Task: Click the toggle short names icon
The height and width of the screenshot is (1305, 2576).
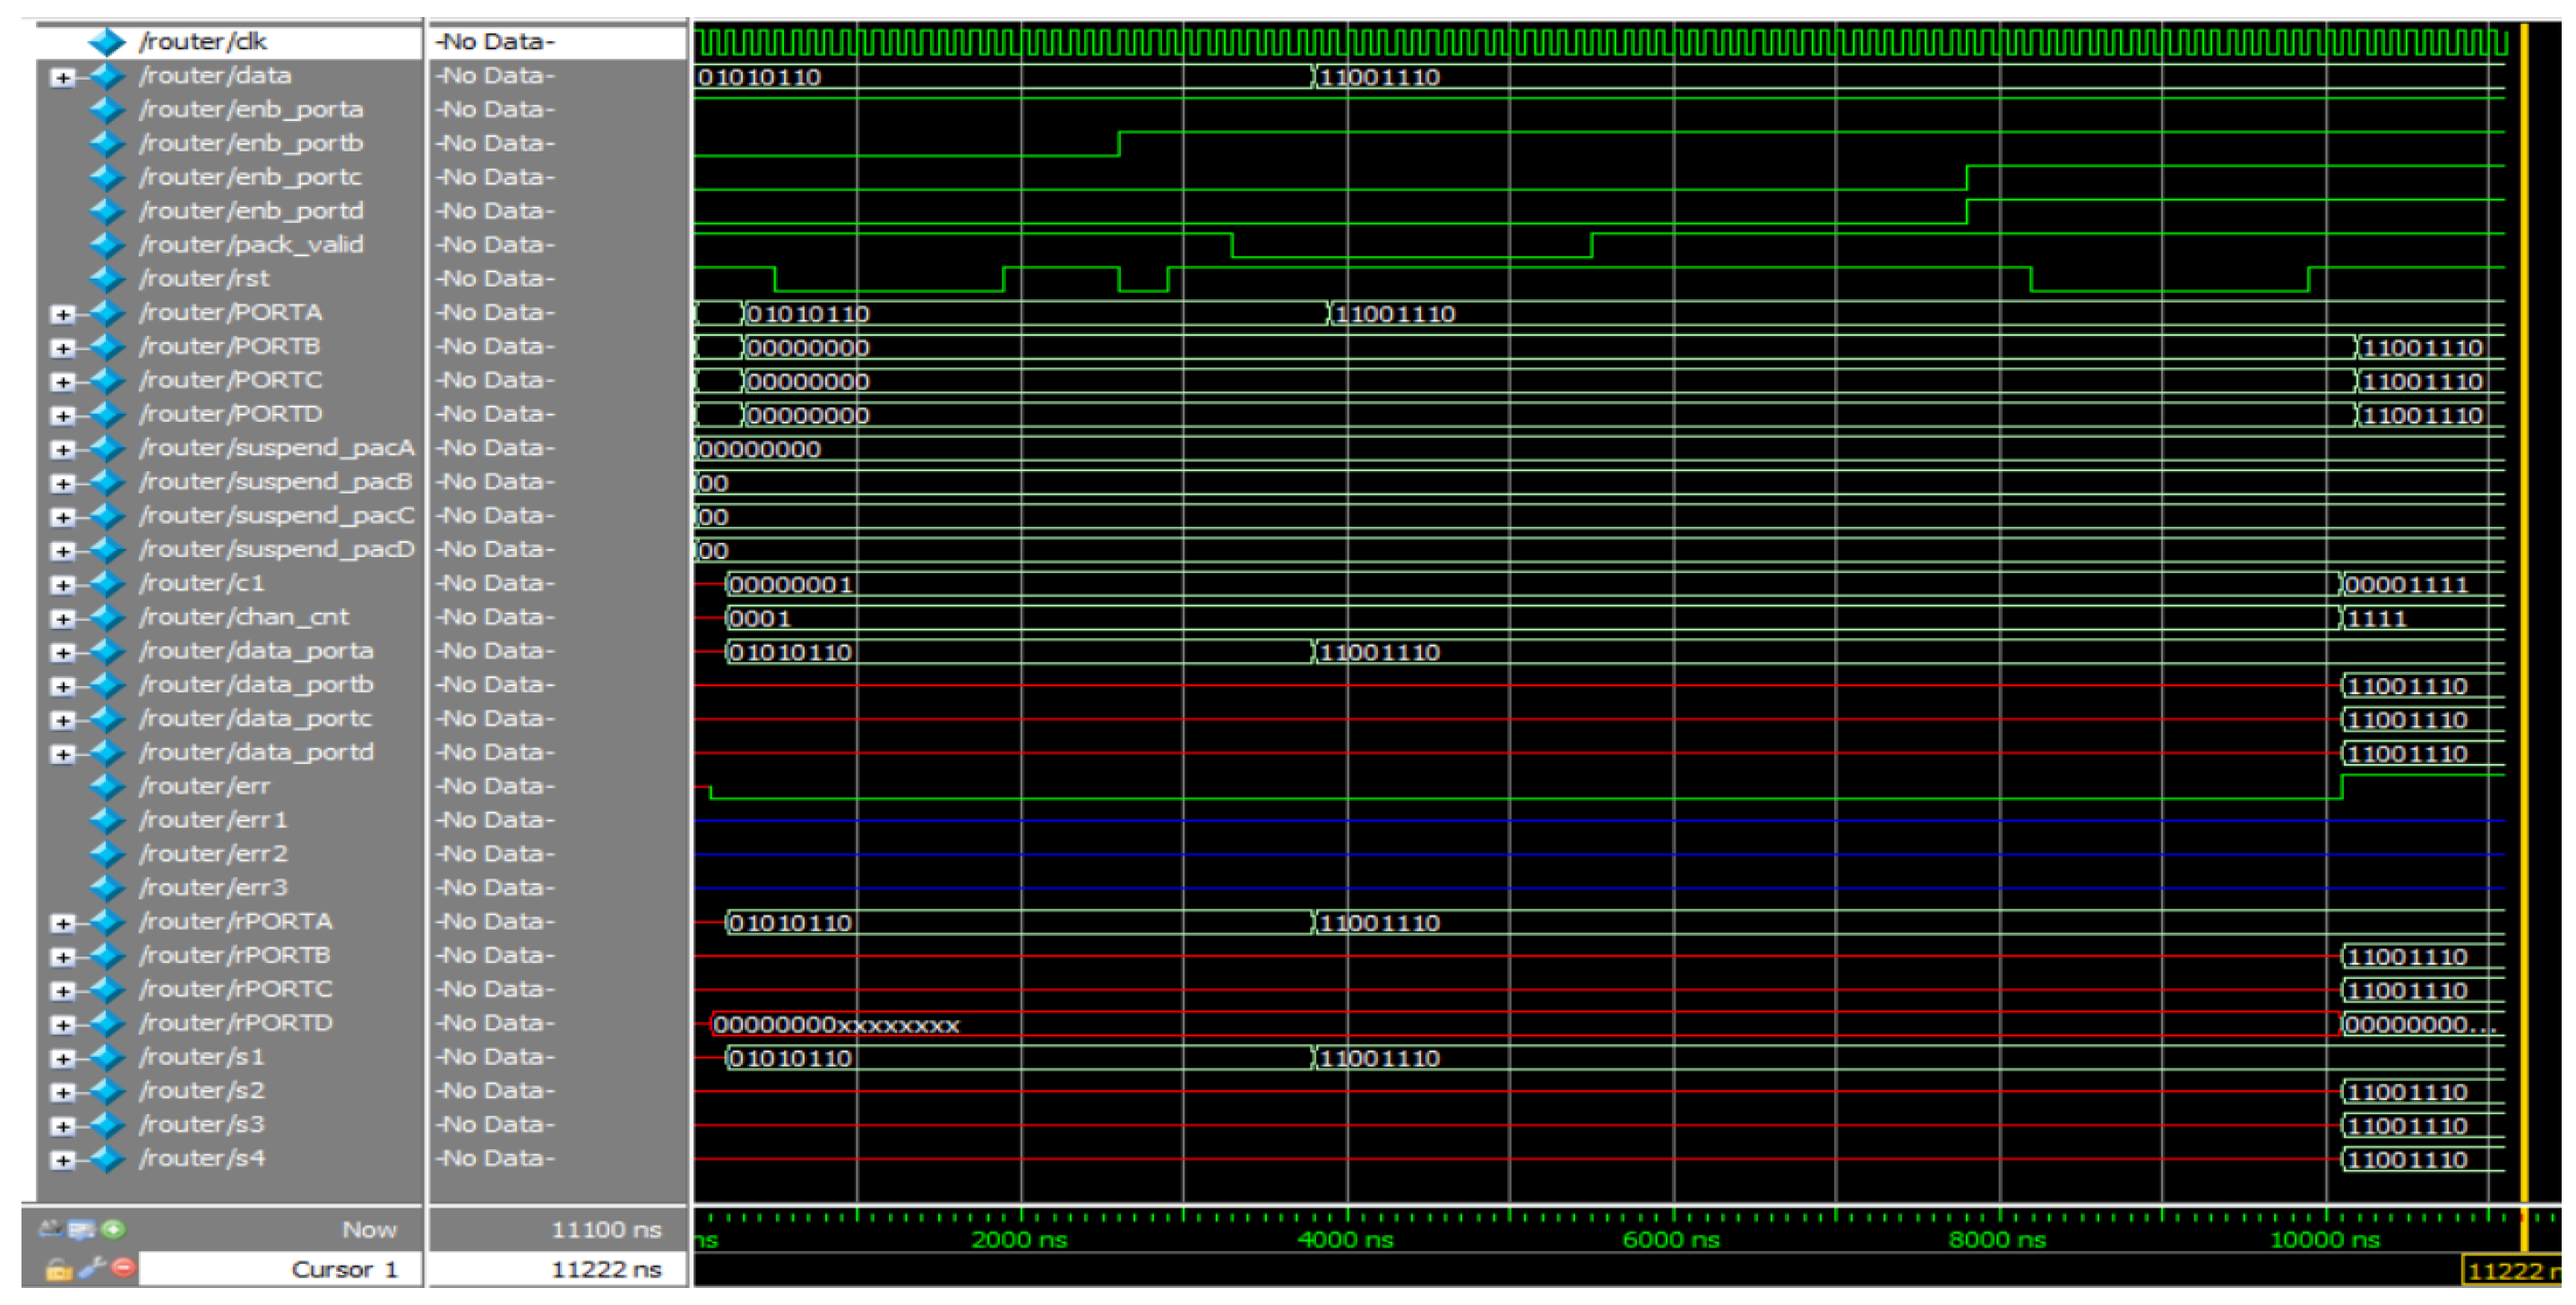Action: coord(50,1229)
